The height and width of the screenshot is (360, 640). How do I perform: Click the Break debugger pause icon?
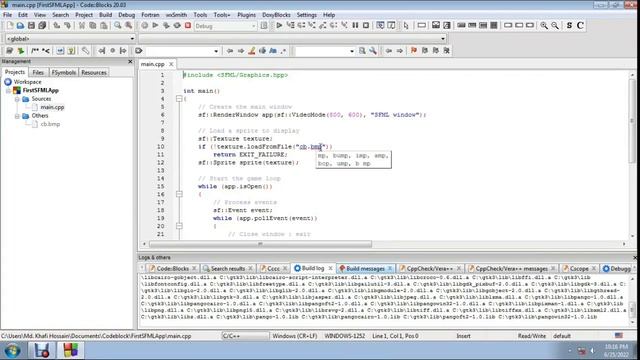[355, 26]
